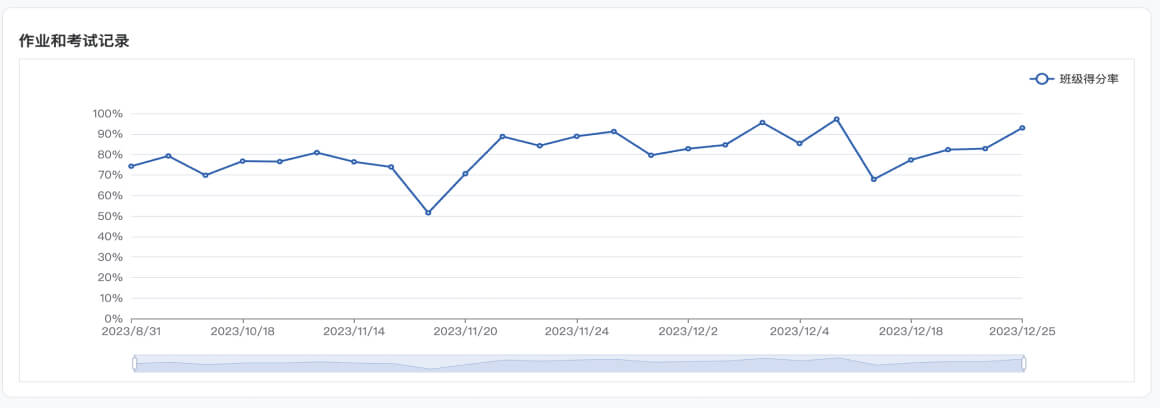Click the 2023/12/25 x-axis date label
This screenshot has width=1160, height=408.
click(1022, 332)
